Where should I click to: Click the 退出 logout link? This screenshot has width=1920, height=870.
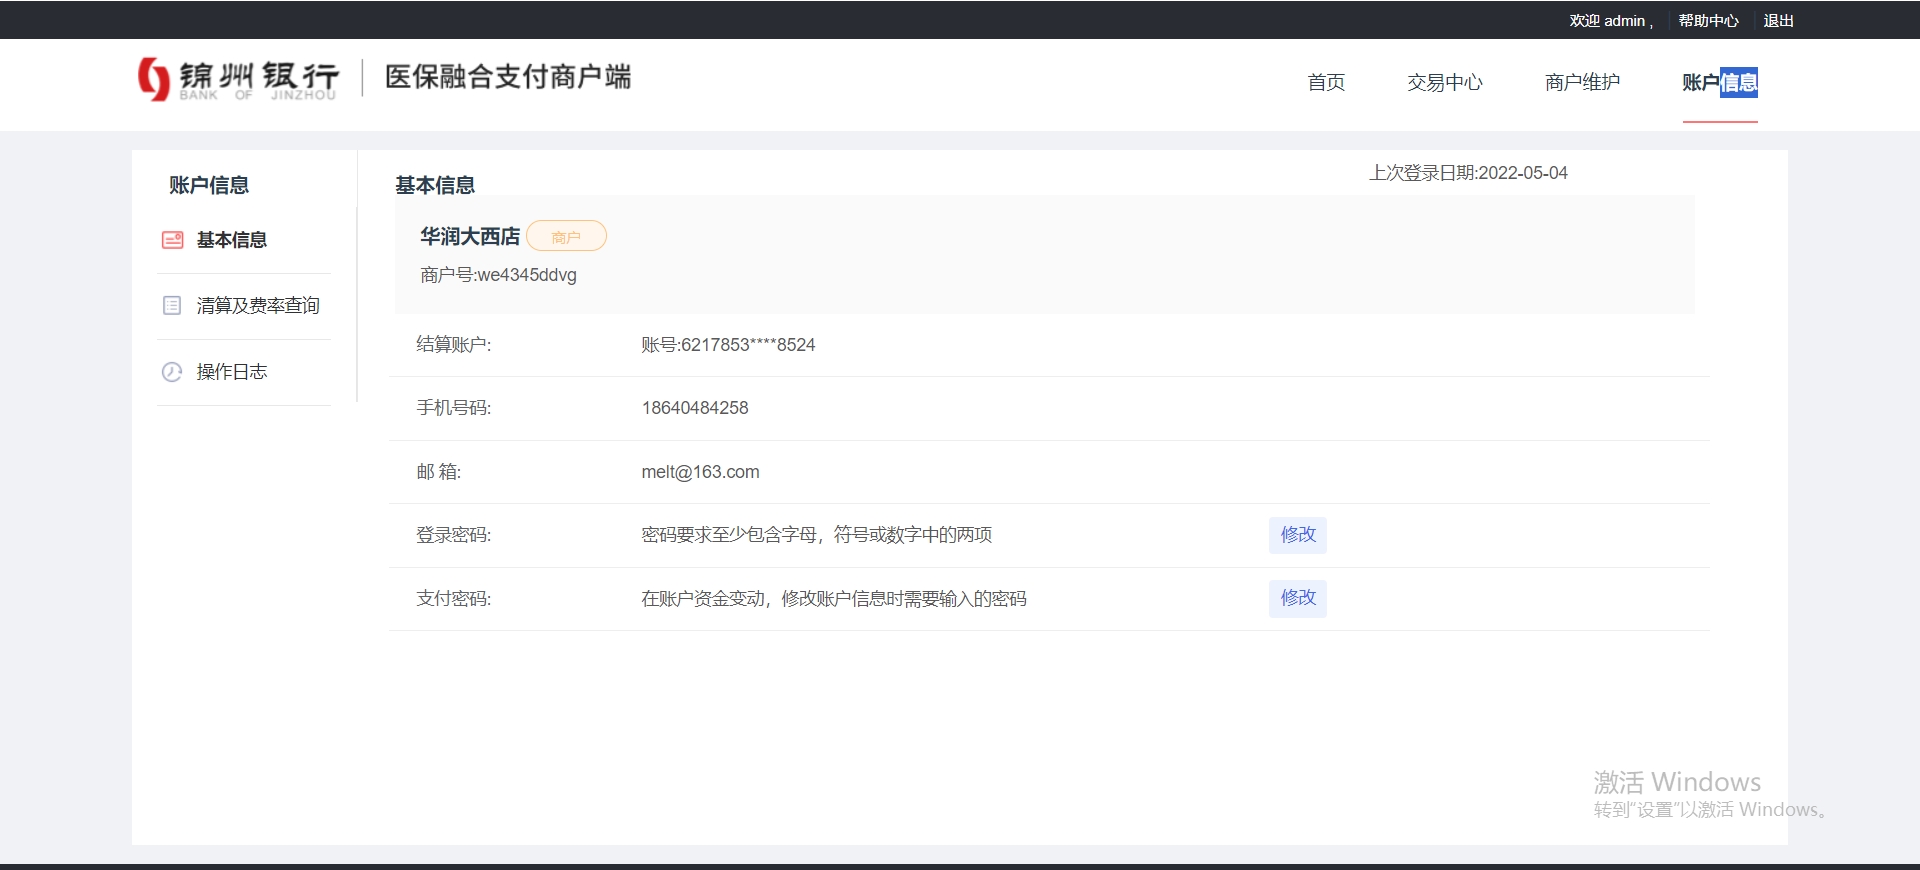tap(1778, 20)
